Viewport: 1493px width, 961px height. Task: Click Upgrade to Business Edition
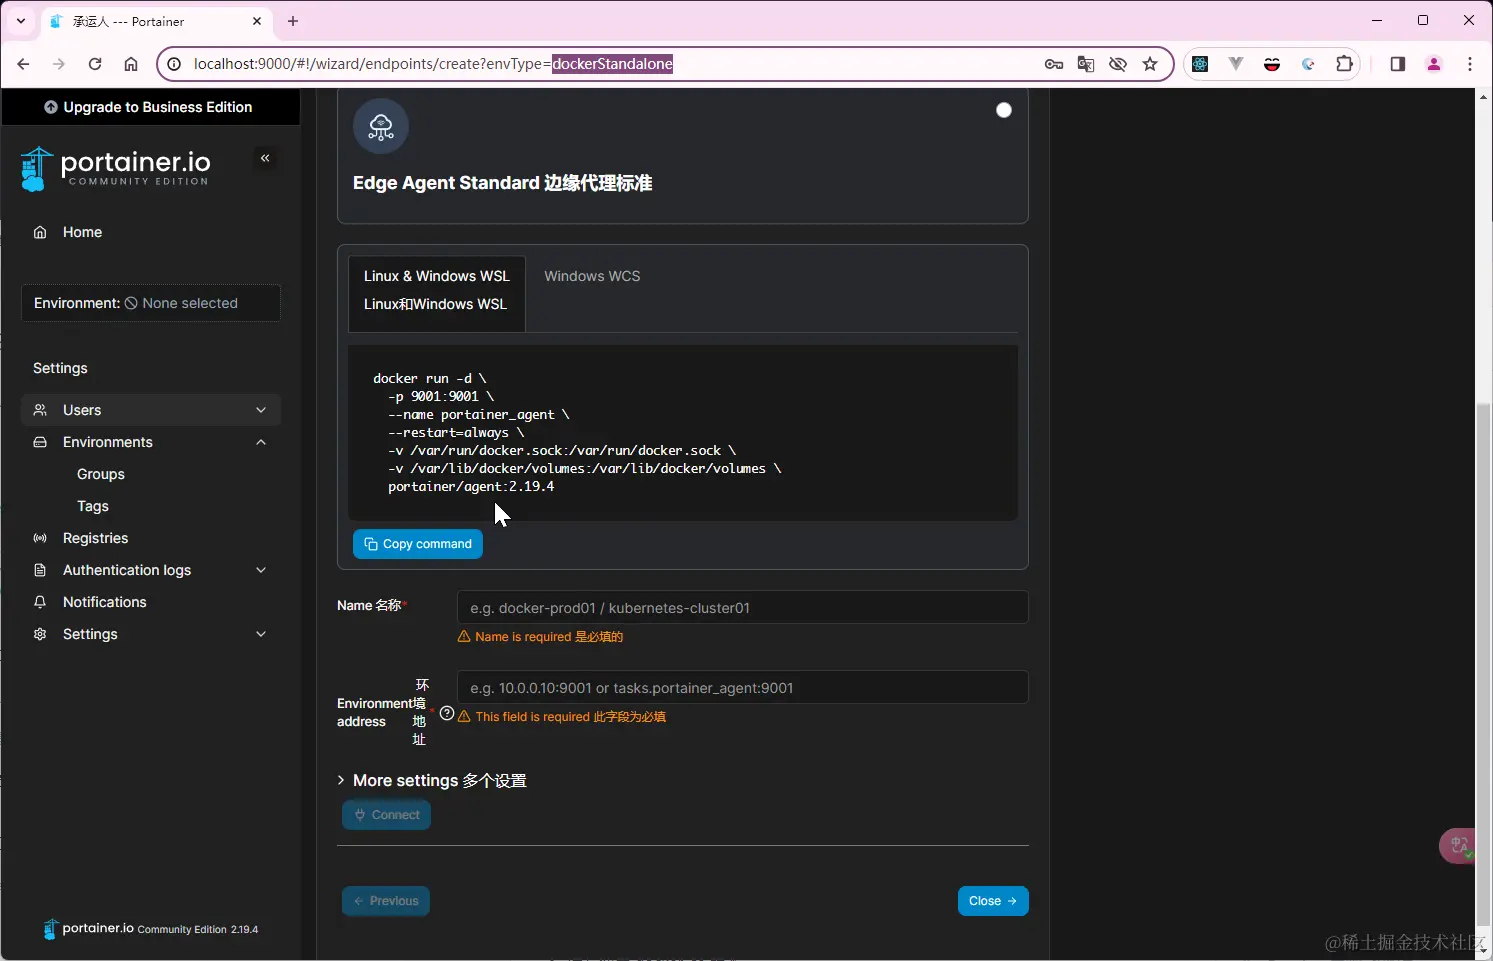pos(149,107)
